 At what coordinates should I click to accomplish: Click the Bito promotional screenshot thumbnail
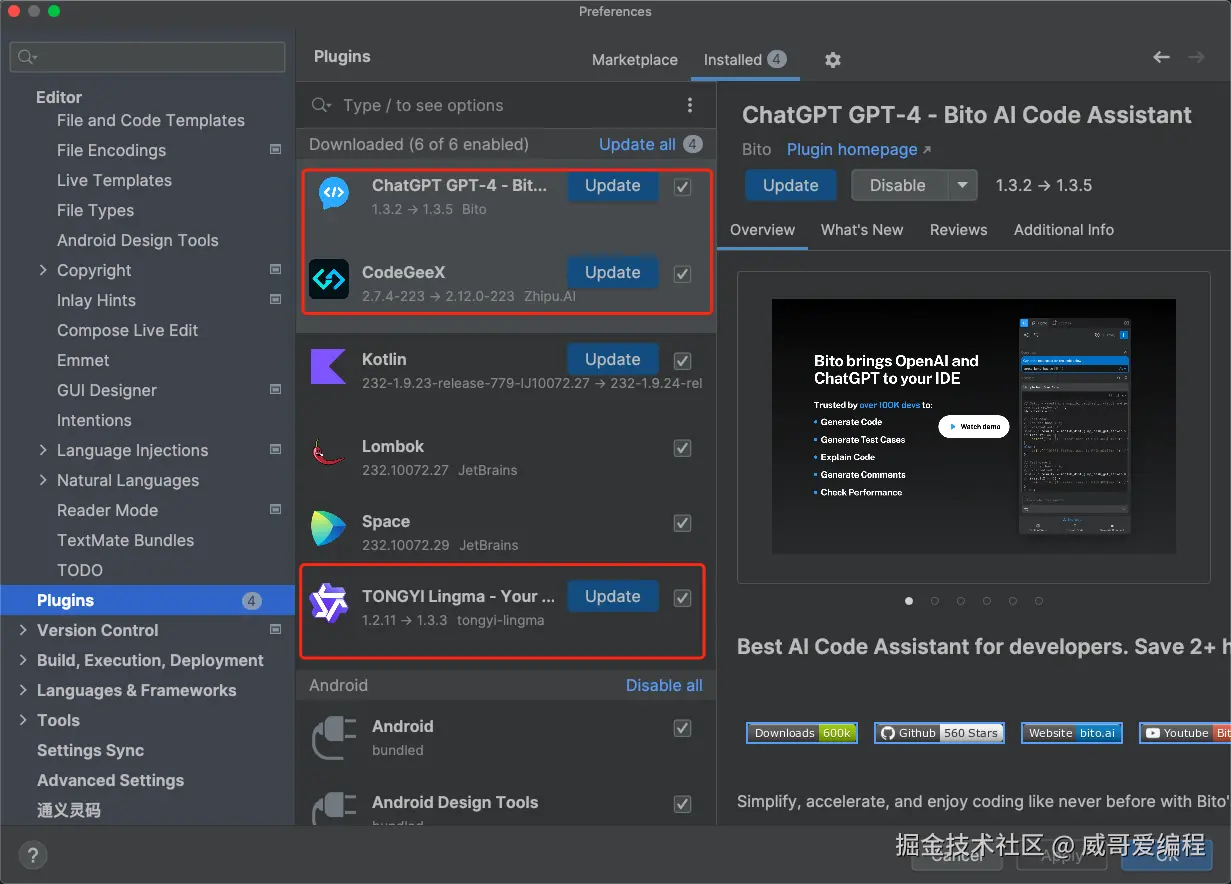tap(973, 426)
